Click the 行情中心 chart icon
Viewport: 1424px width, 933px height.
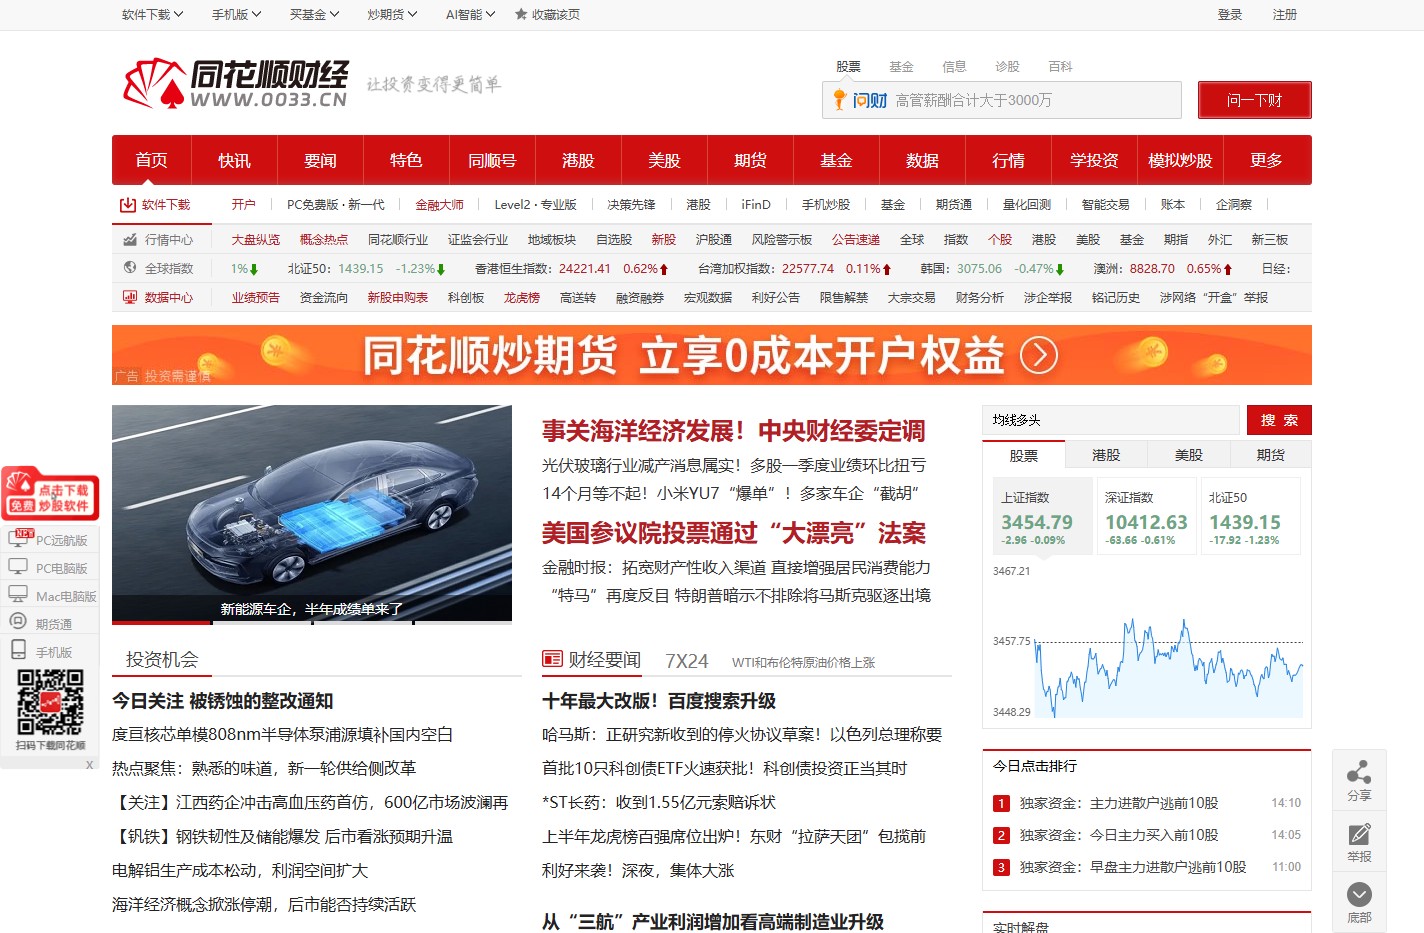click(130, 240)
